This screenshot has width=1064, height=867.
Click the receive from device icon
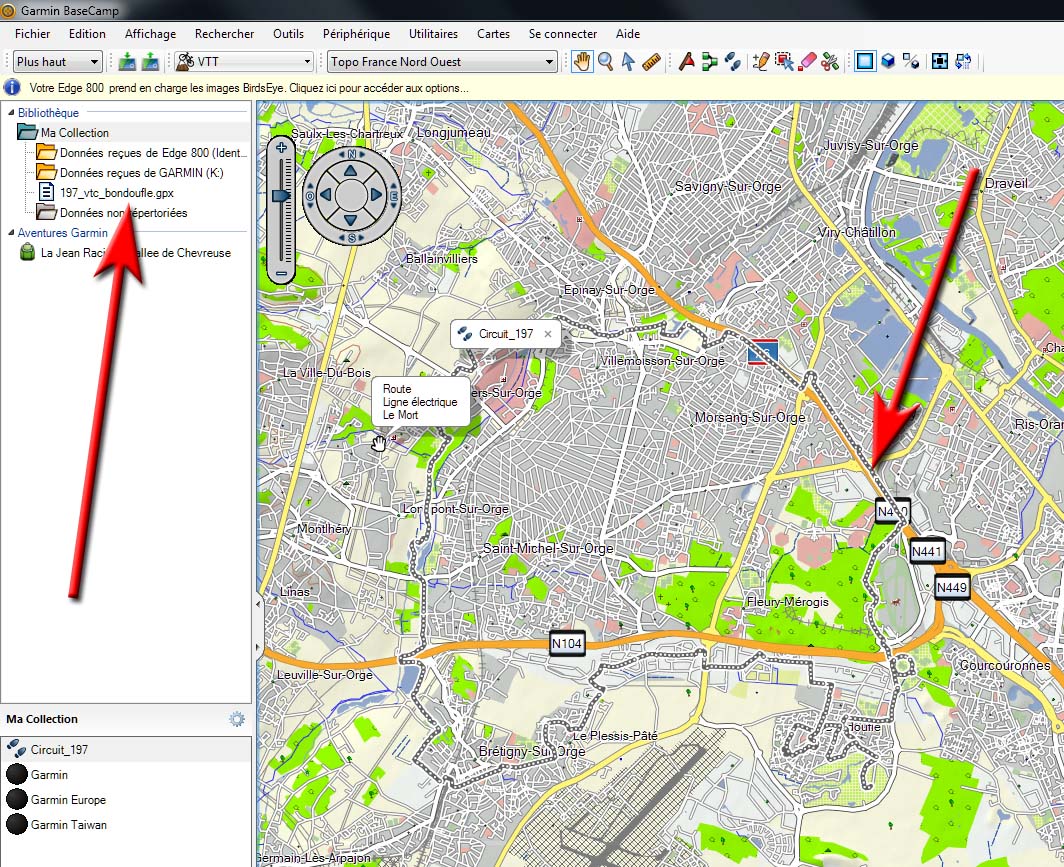point(150,62)
